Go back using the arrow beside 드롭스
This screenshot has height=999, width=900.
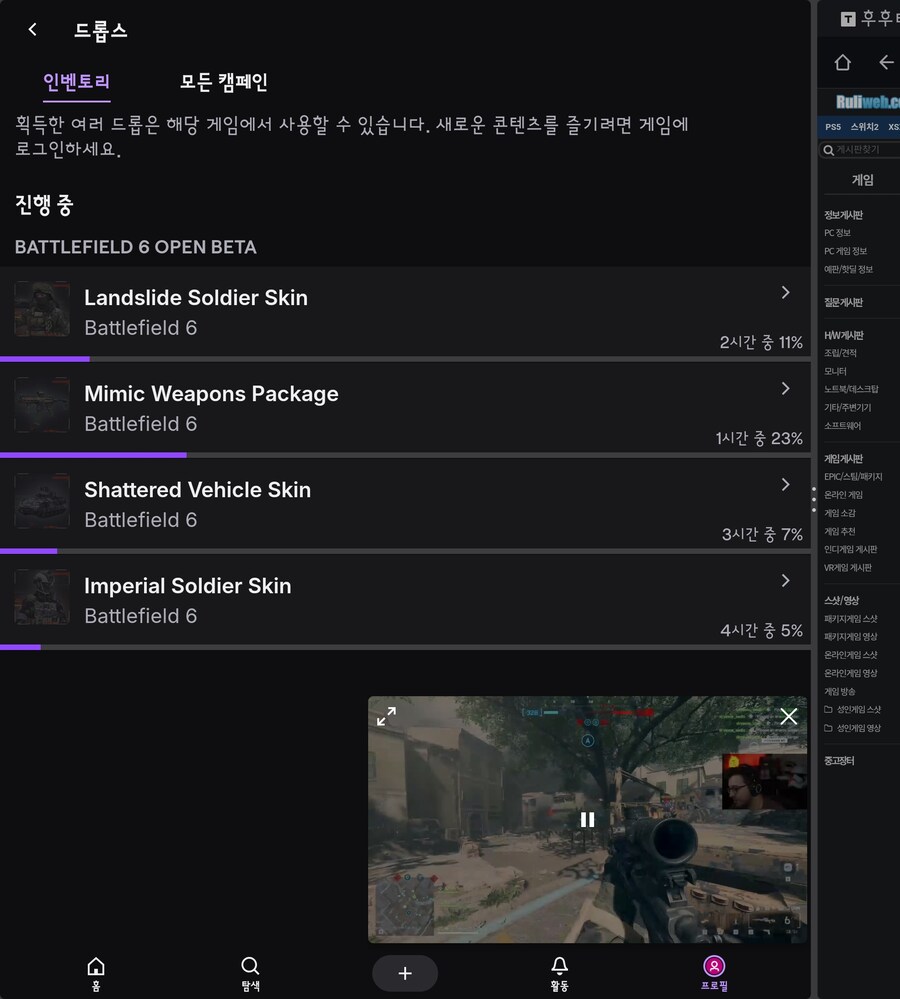coord(33,30)
